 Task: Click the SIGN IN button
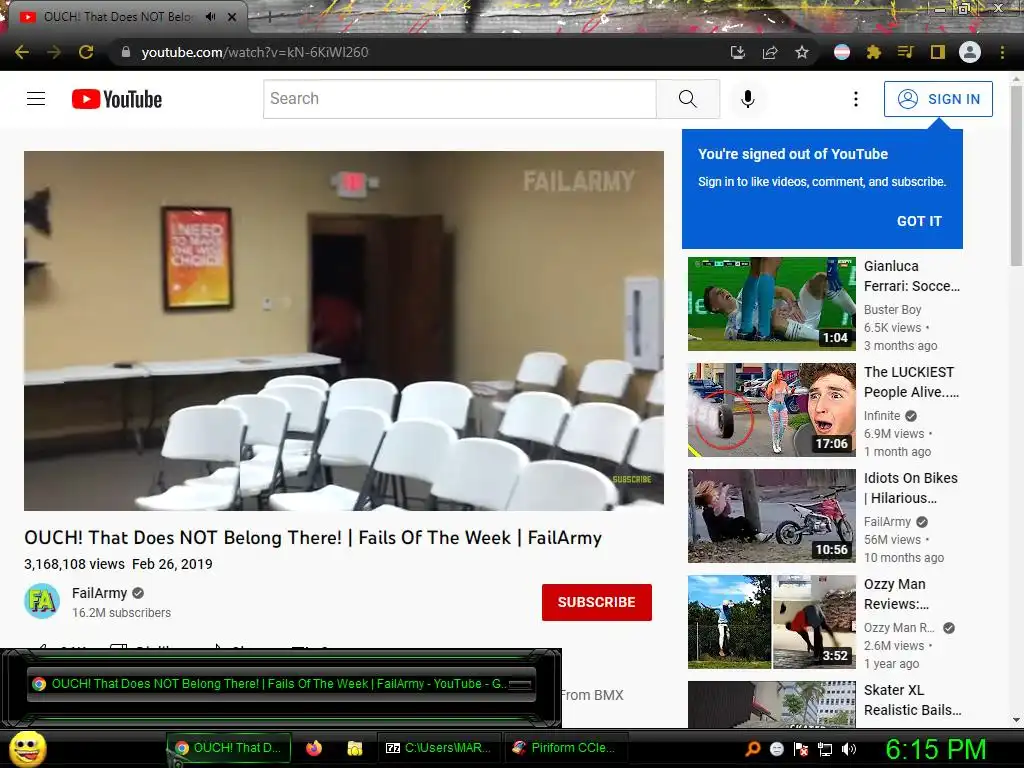pyautogui.click(x=938, y=99)
